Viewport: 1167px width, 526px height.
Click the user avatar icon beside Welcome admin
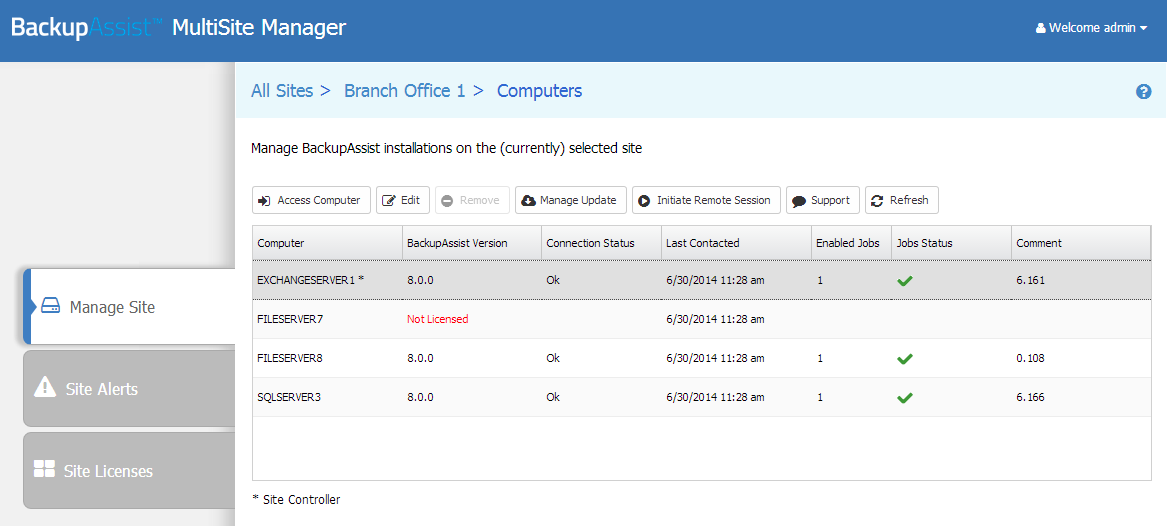[1040, 28]
